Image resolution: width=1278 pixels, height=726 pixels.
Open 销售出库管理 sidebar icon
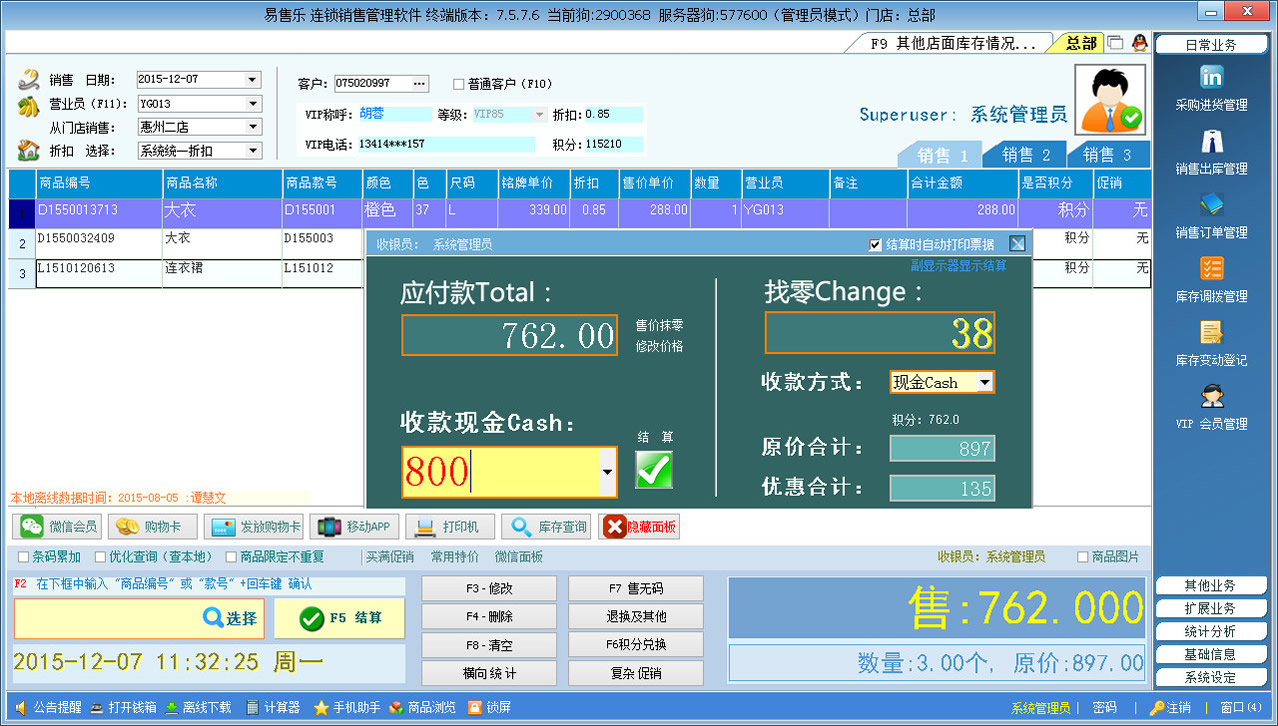(x=1211, y=142)
